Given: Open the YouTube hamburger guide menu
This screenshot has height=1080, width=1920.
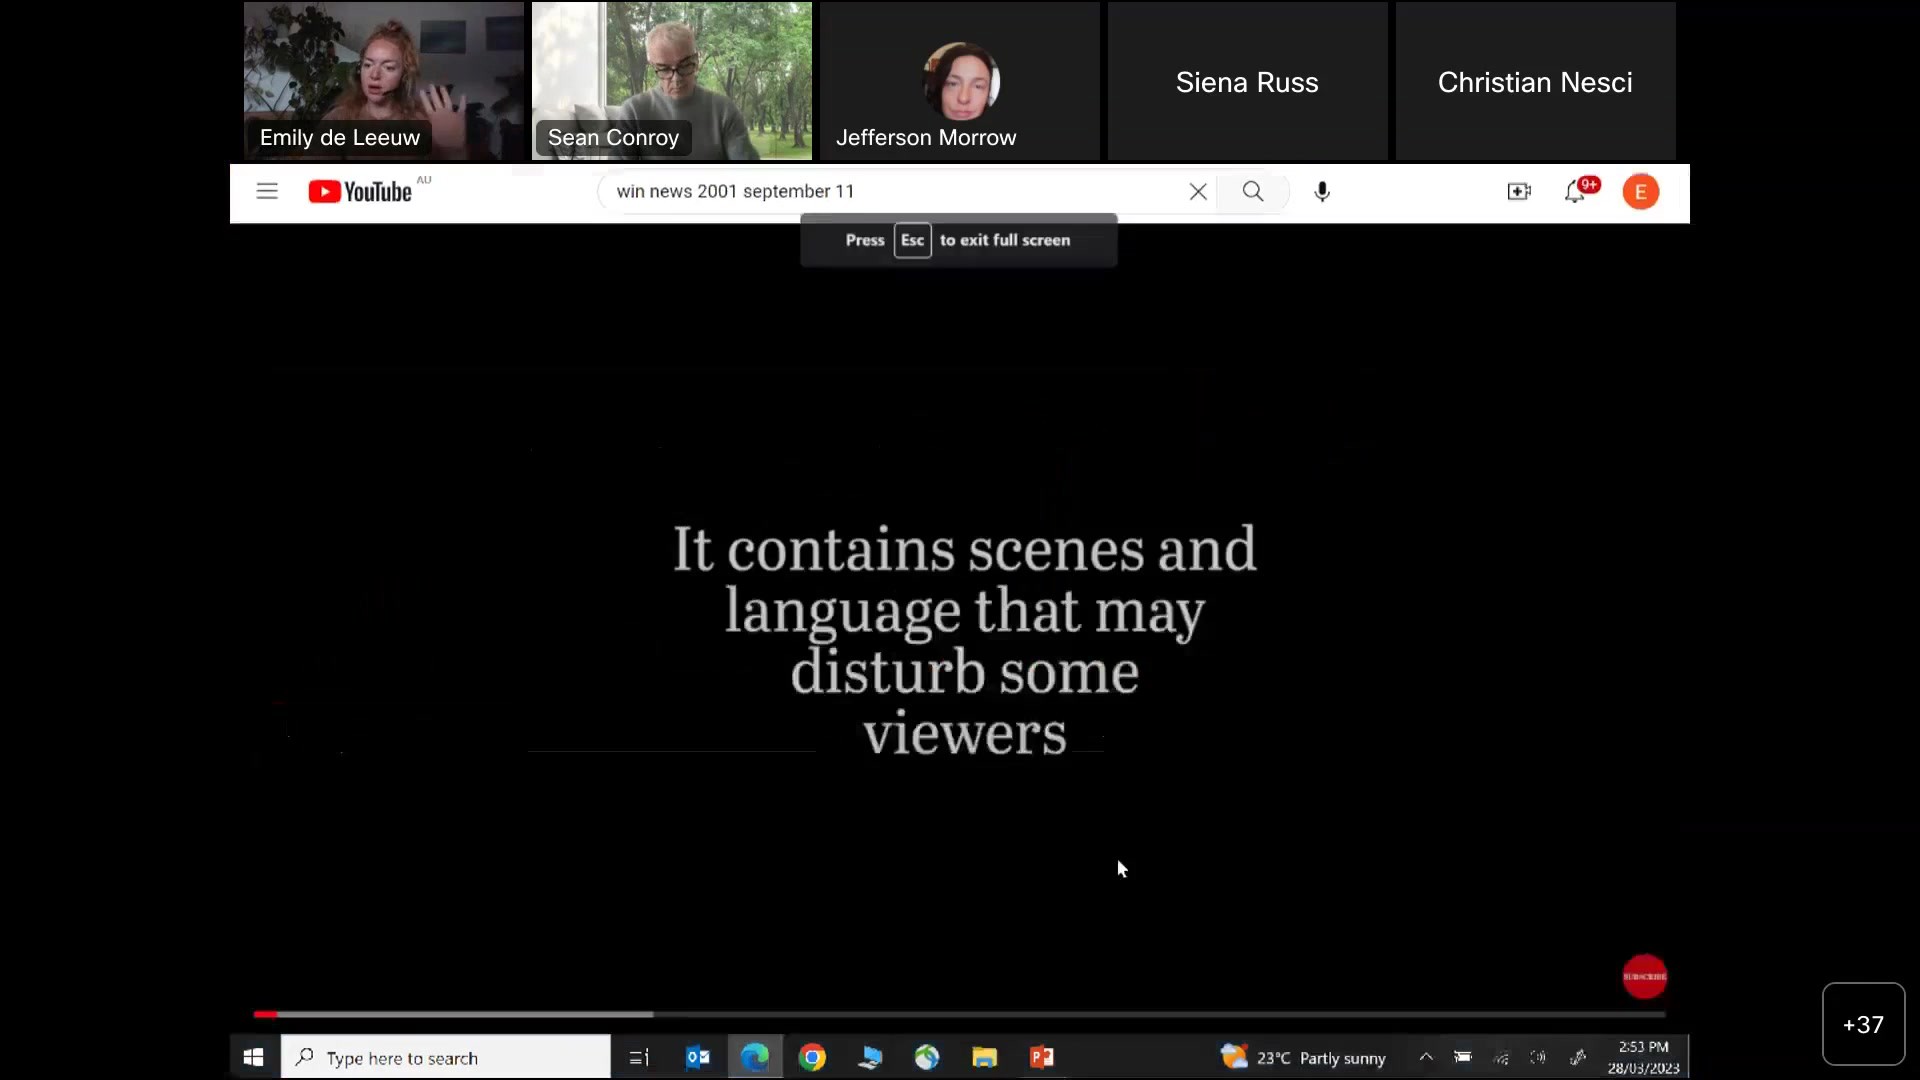Looking at the screenshot, I should tap(266, 191).
